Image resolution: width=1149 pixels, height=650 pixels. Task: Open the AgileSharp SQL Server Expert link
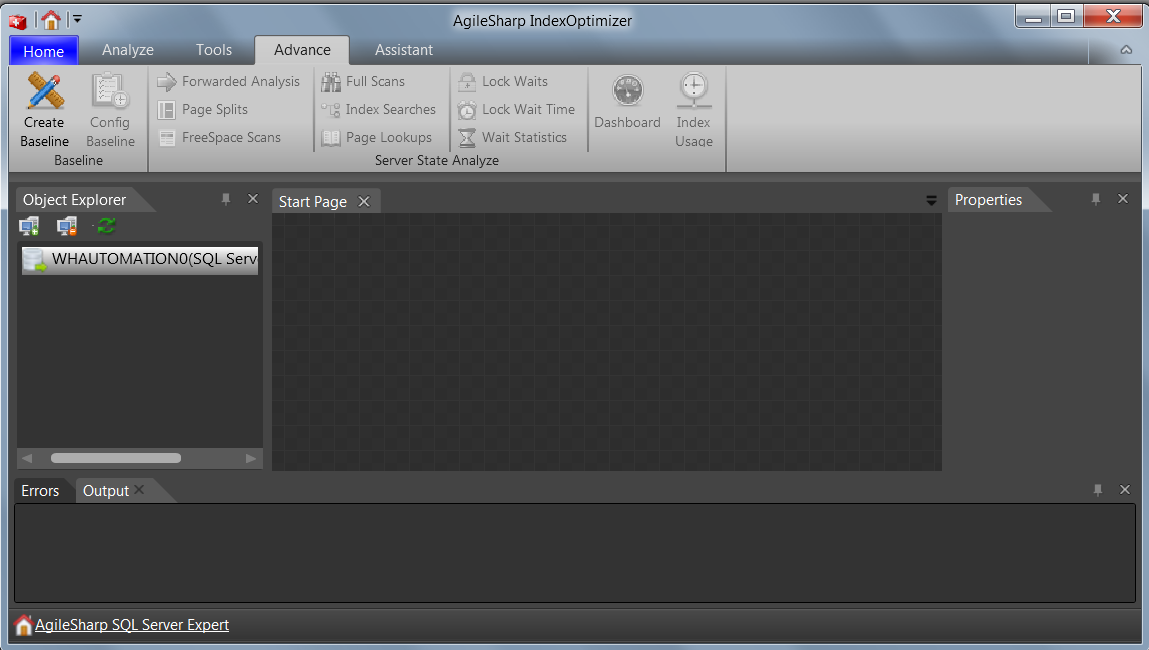coord(132,625)
